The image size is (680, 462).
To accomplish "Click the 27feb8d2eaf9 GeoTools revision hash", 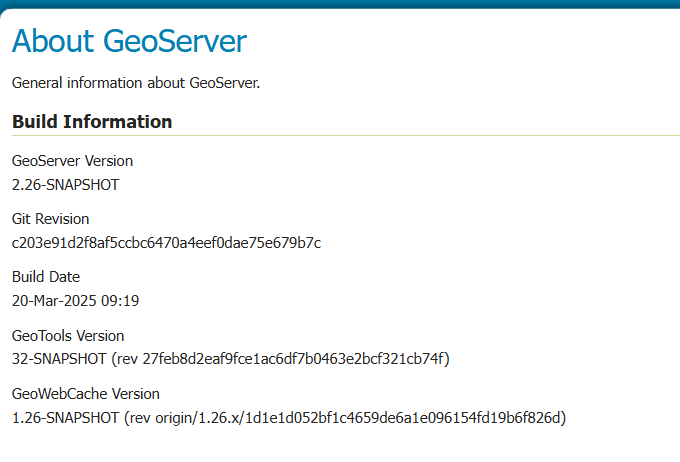I will (x=294, y=359).
